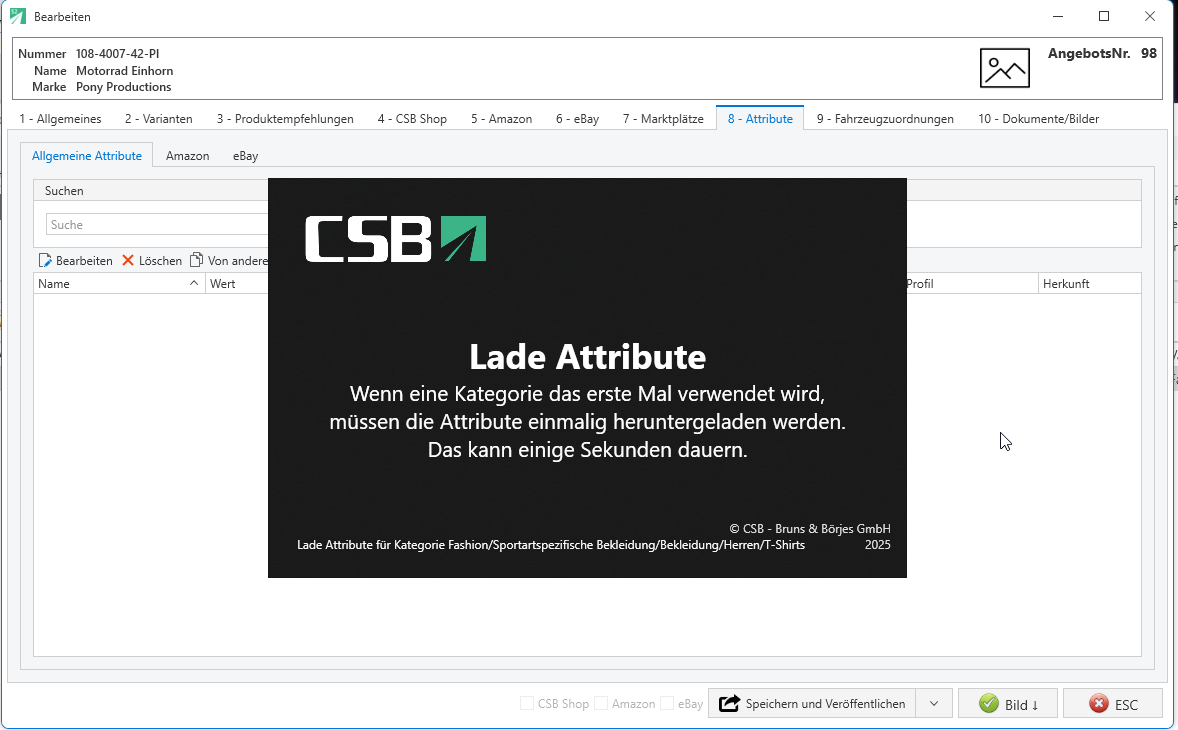Click the copy icon beside Von andere

(197, 260)
